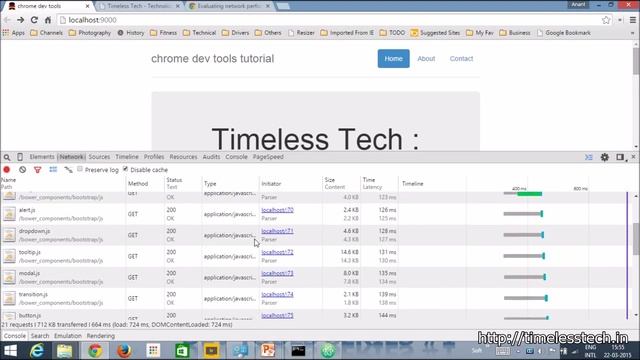This screenshot has height=360, width=640.
Task: Switch to the Sources panel tab
Action: (99, 157)
